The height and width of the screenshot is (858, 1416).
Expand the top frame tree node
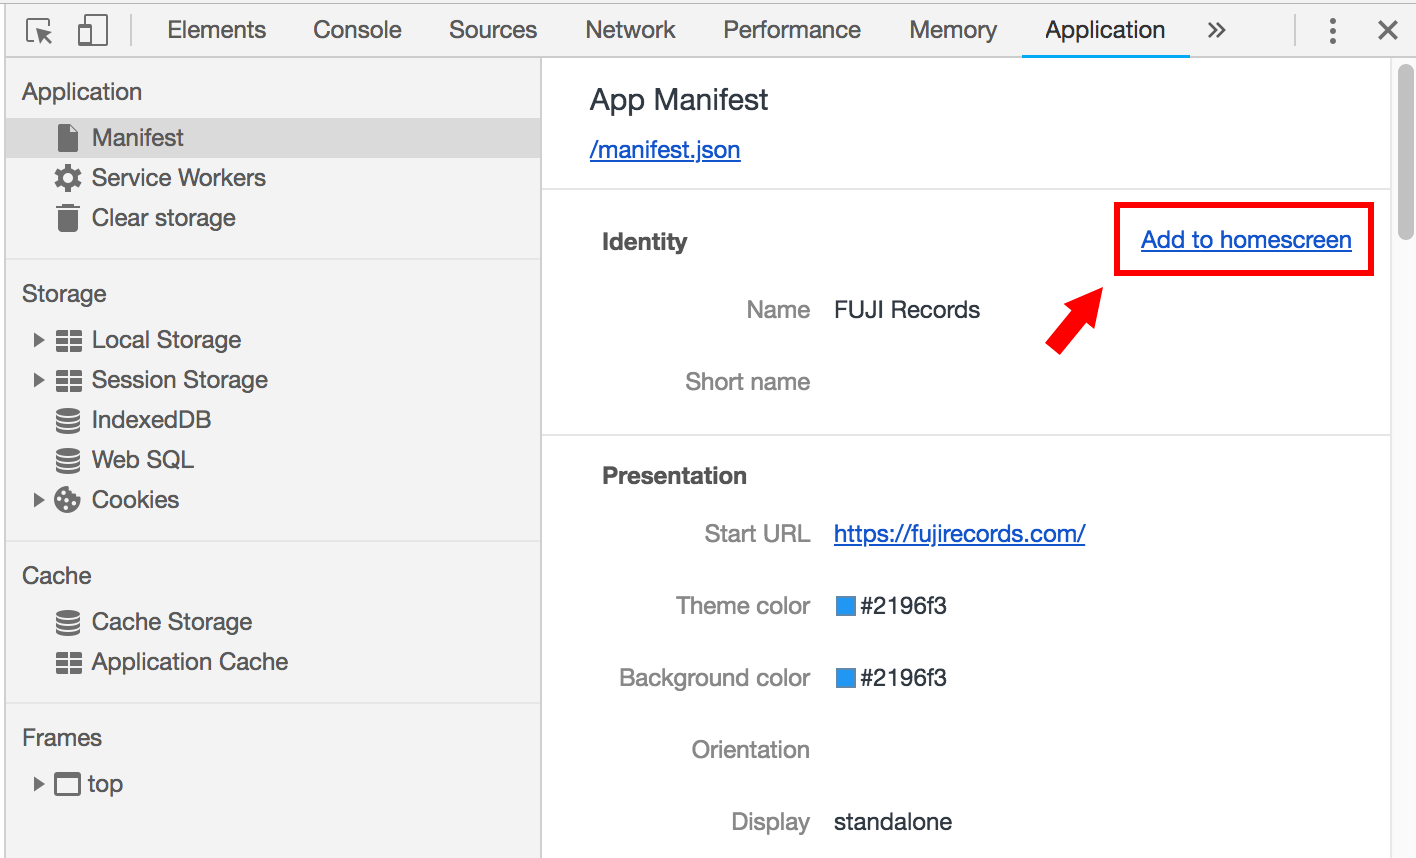point(39,784)
